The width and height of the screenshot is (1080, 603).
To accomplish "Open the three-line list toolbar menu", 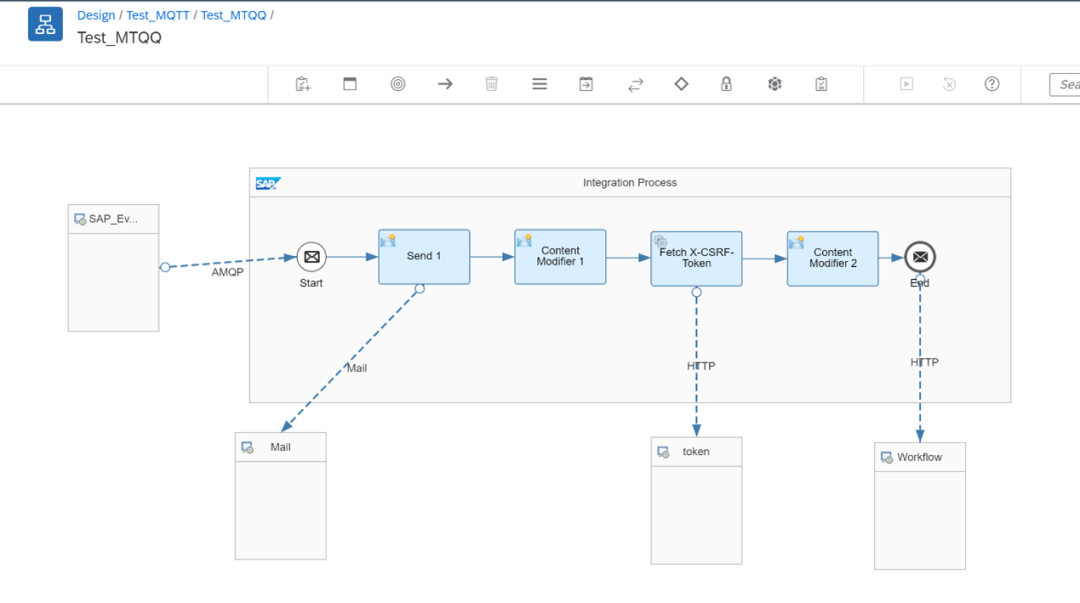I will [x=539, y=84].
